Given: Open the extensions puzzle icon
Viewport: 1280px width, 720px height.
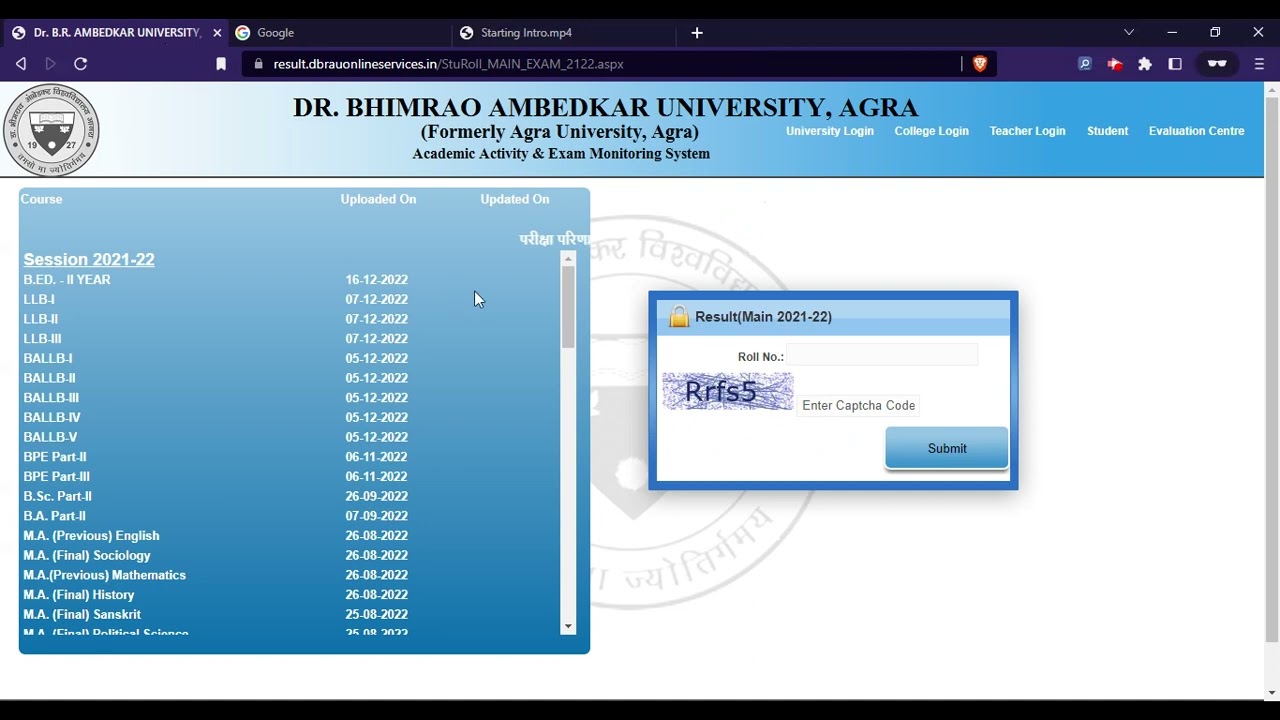Looking at the screenshot, I should (1145, 64).
